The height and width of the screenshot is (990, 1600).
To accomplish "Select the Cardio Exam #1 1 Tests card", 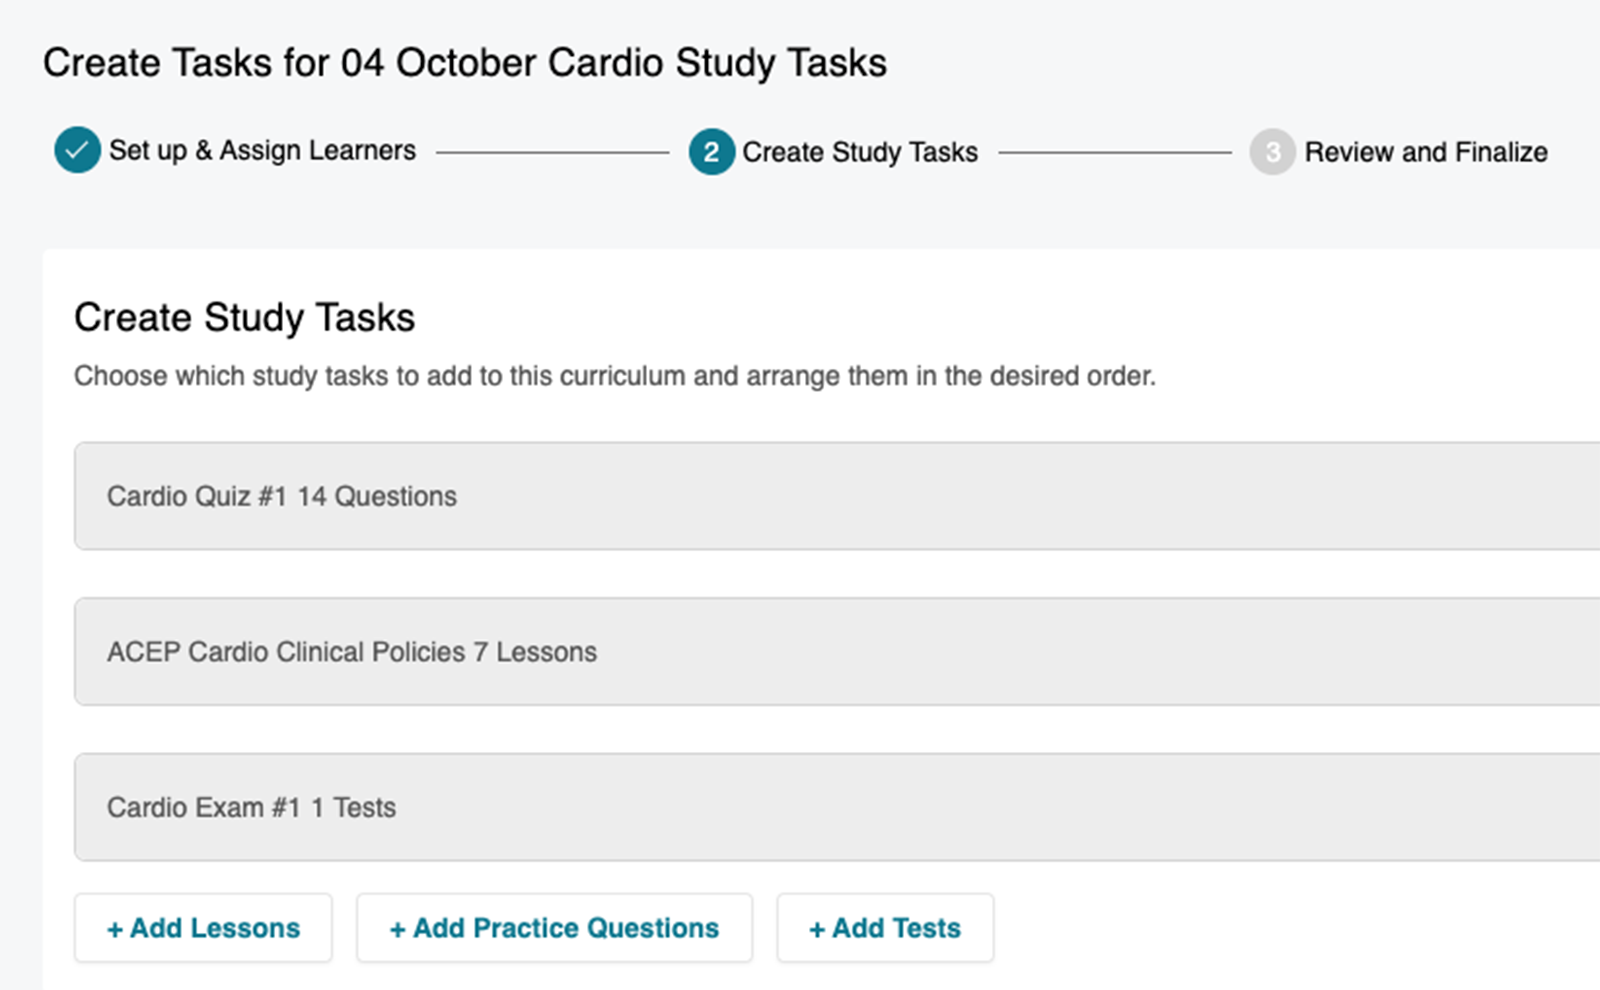I will (x=250, y=807).
